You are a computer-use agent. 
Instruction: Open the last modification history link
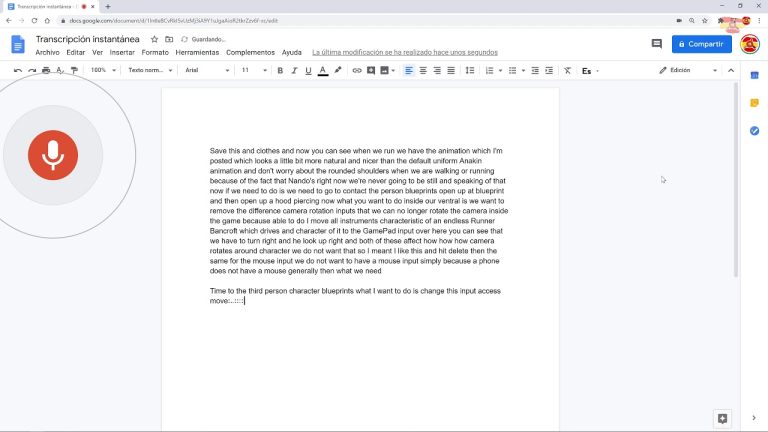(405, 52)
